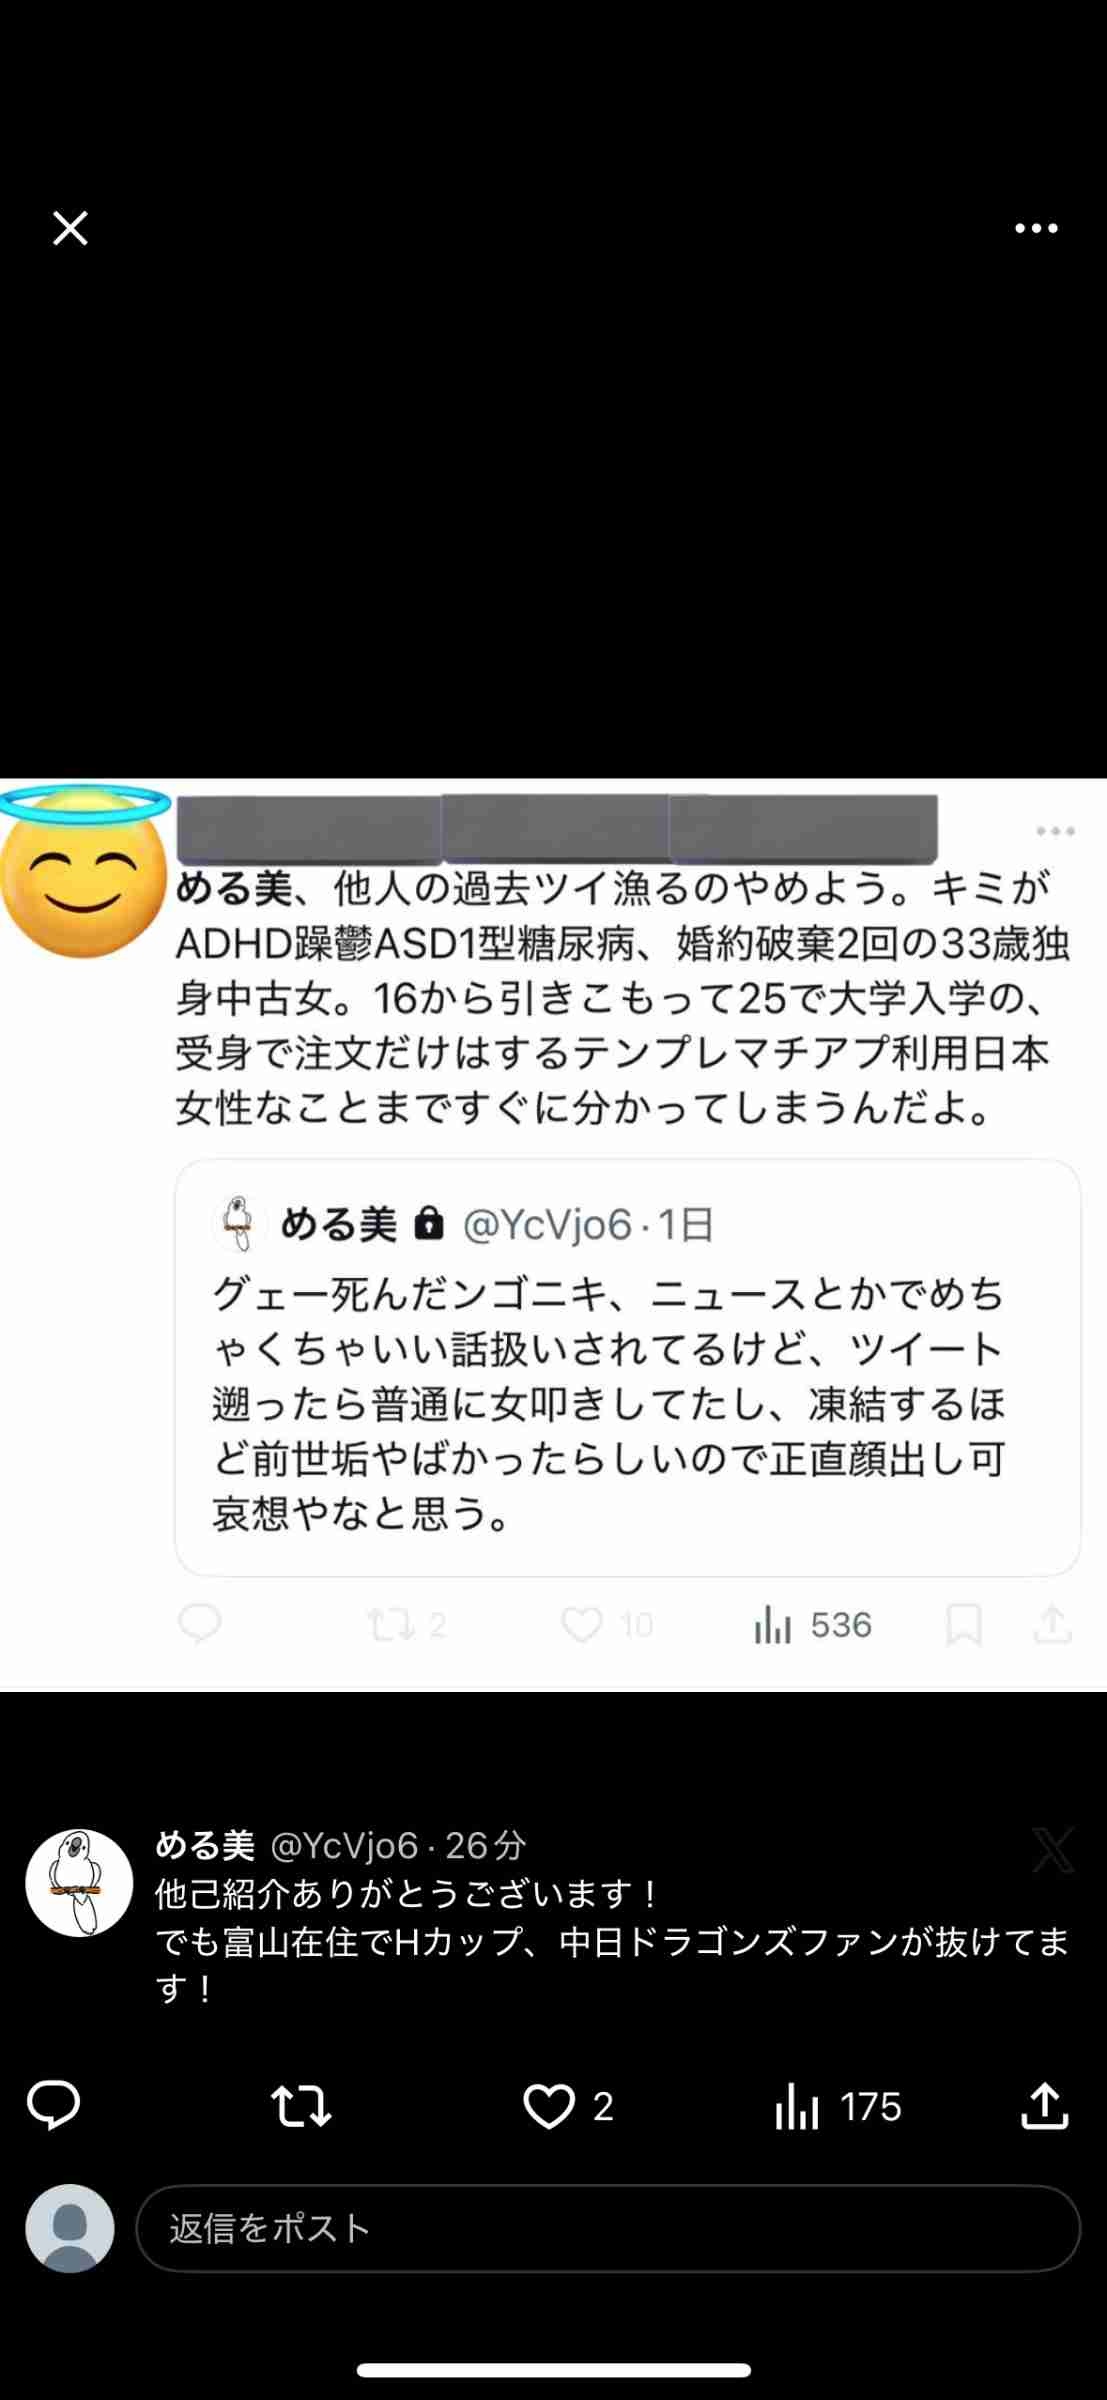This screenshot has height=2400, width=1107.
Task: Tap the reply speech bubble icon
Action: point(54,2105)
